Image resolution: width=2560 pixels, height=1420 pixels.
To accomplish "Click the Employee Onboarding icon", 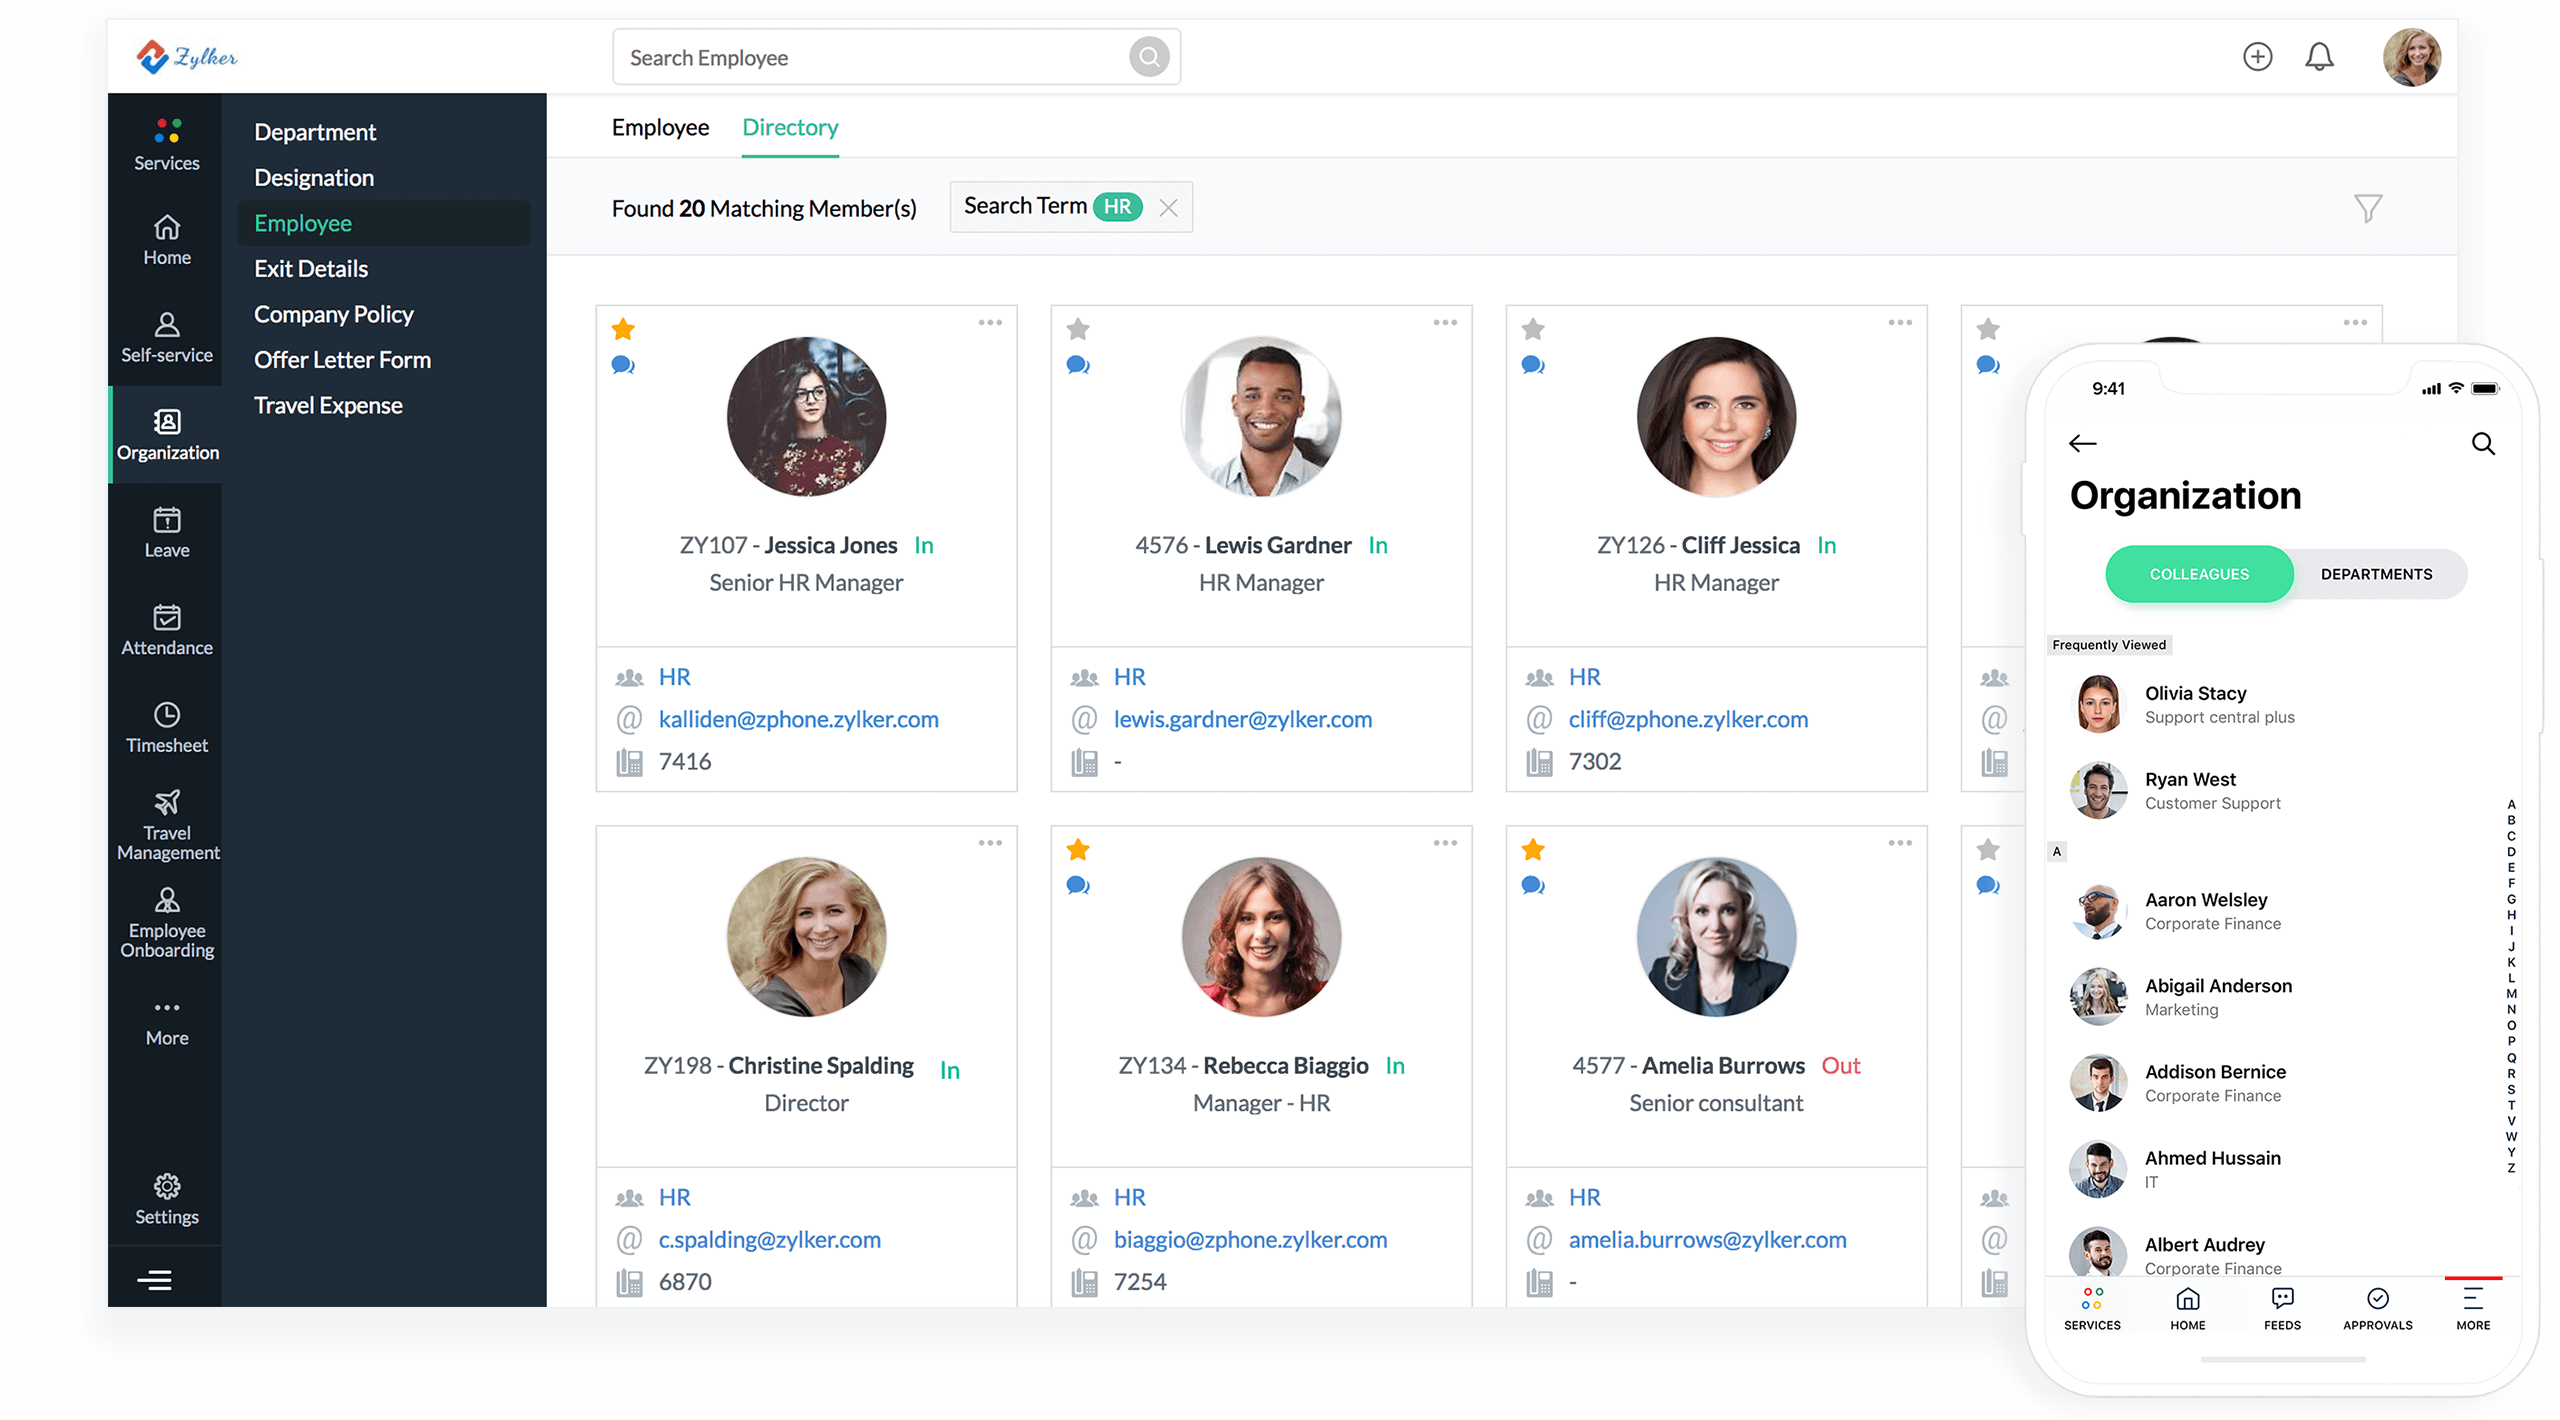I will pos(166,908).
